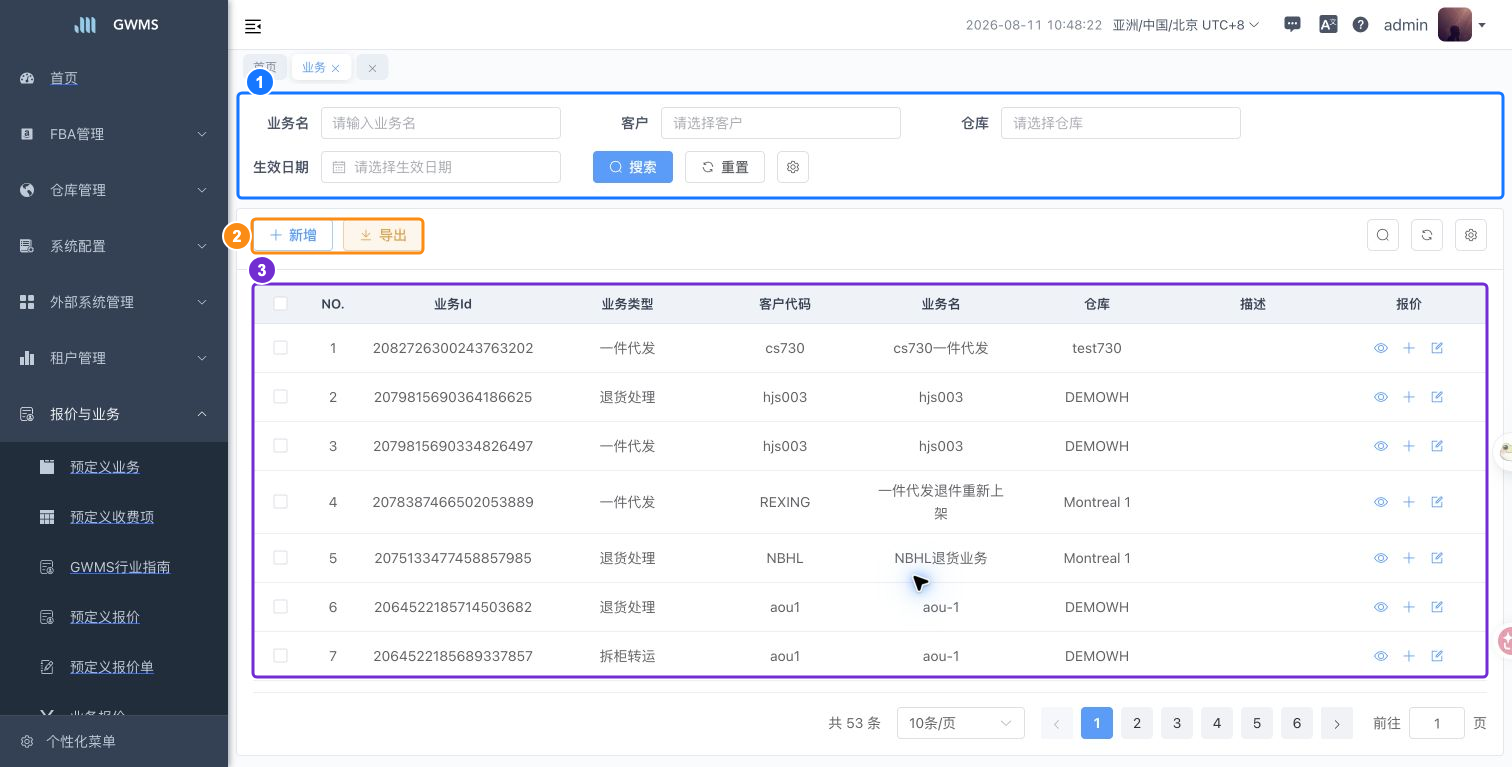Open help question mark icon

[x=1360, y=25]
